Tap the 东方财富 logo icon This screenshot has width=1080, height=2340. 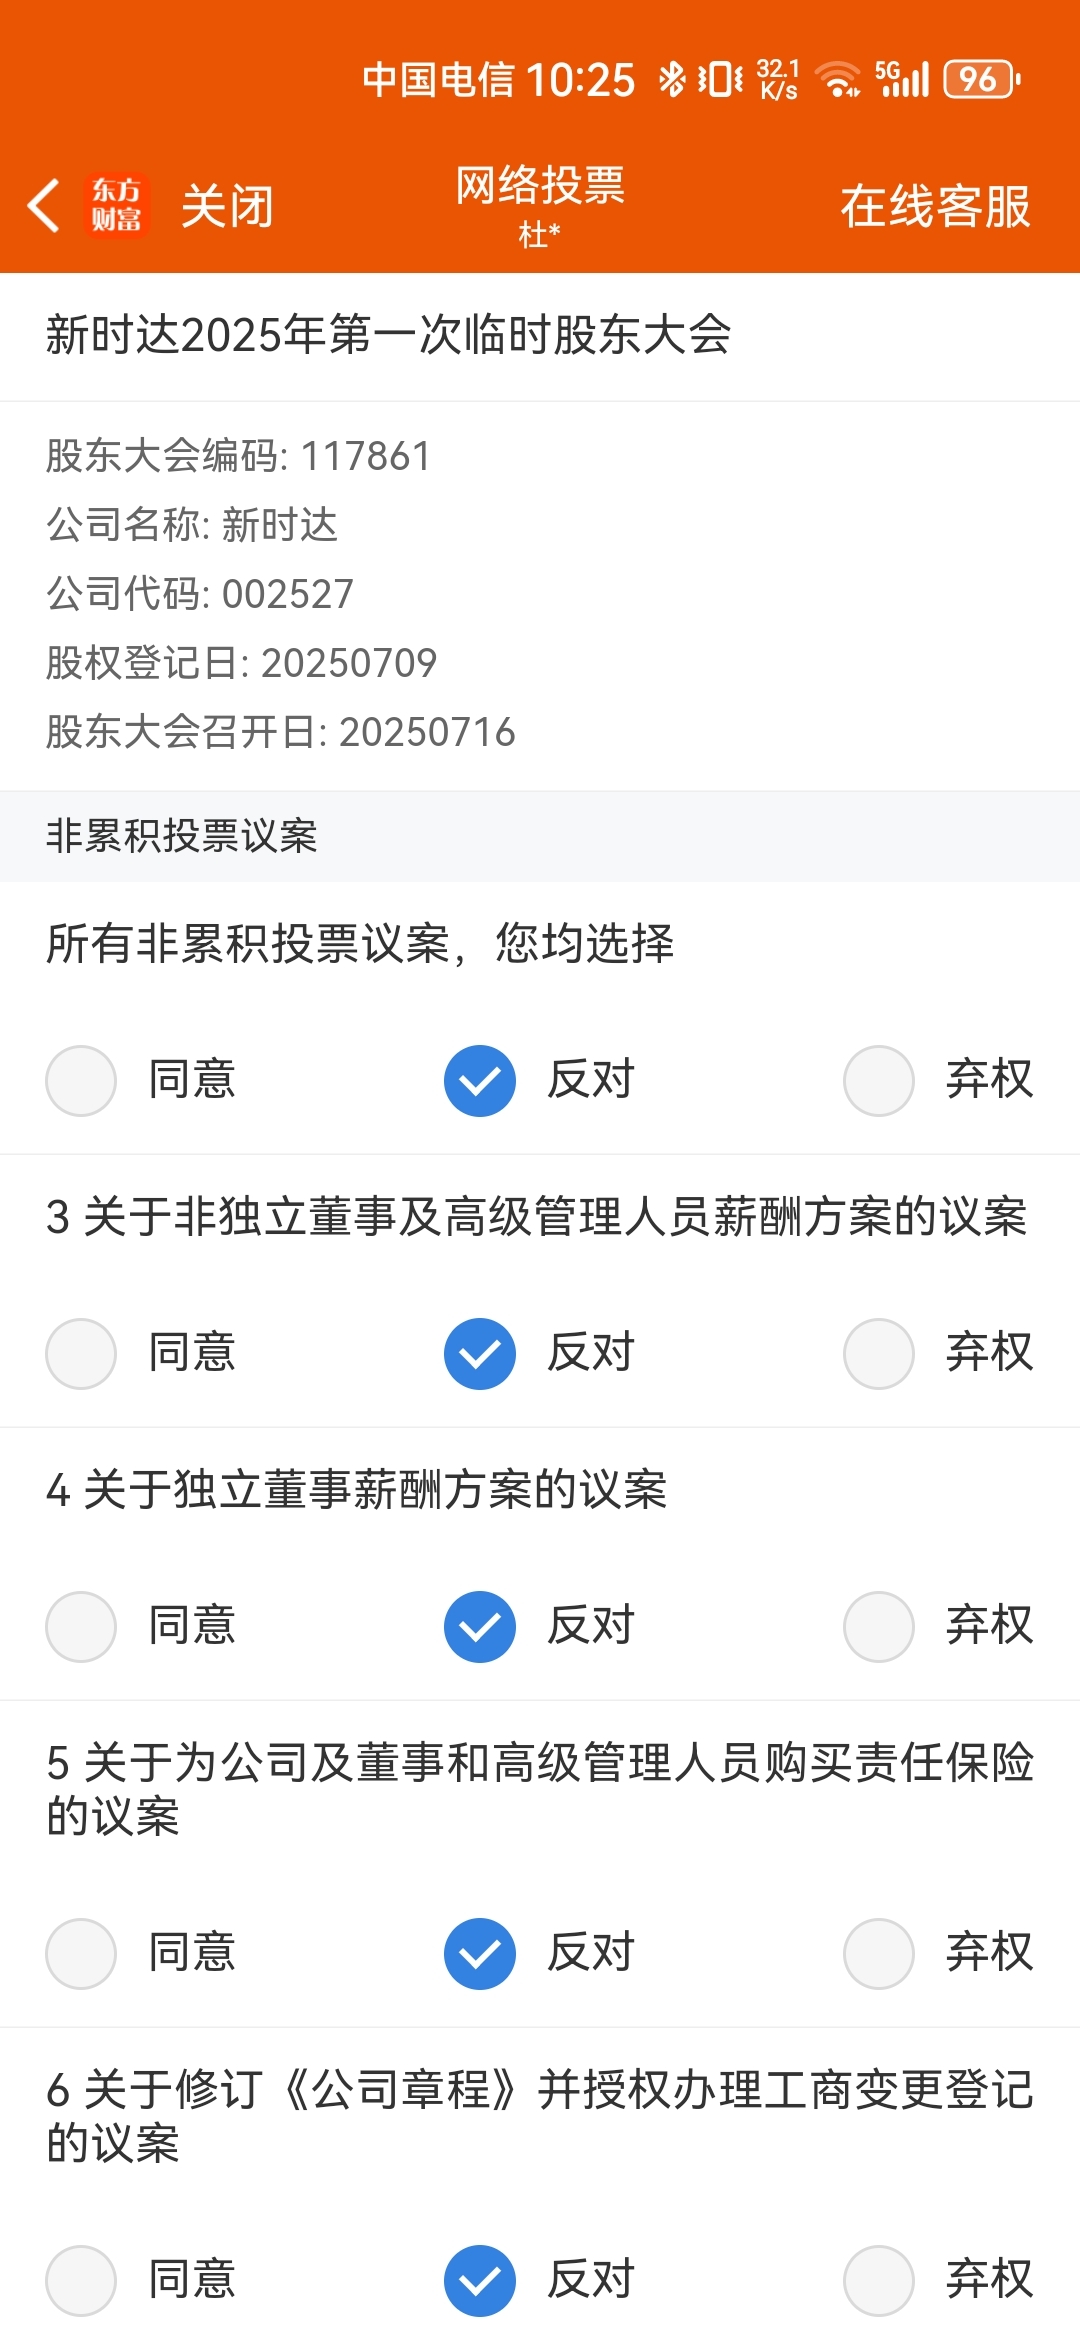point(117,206)
